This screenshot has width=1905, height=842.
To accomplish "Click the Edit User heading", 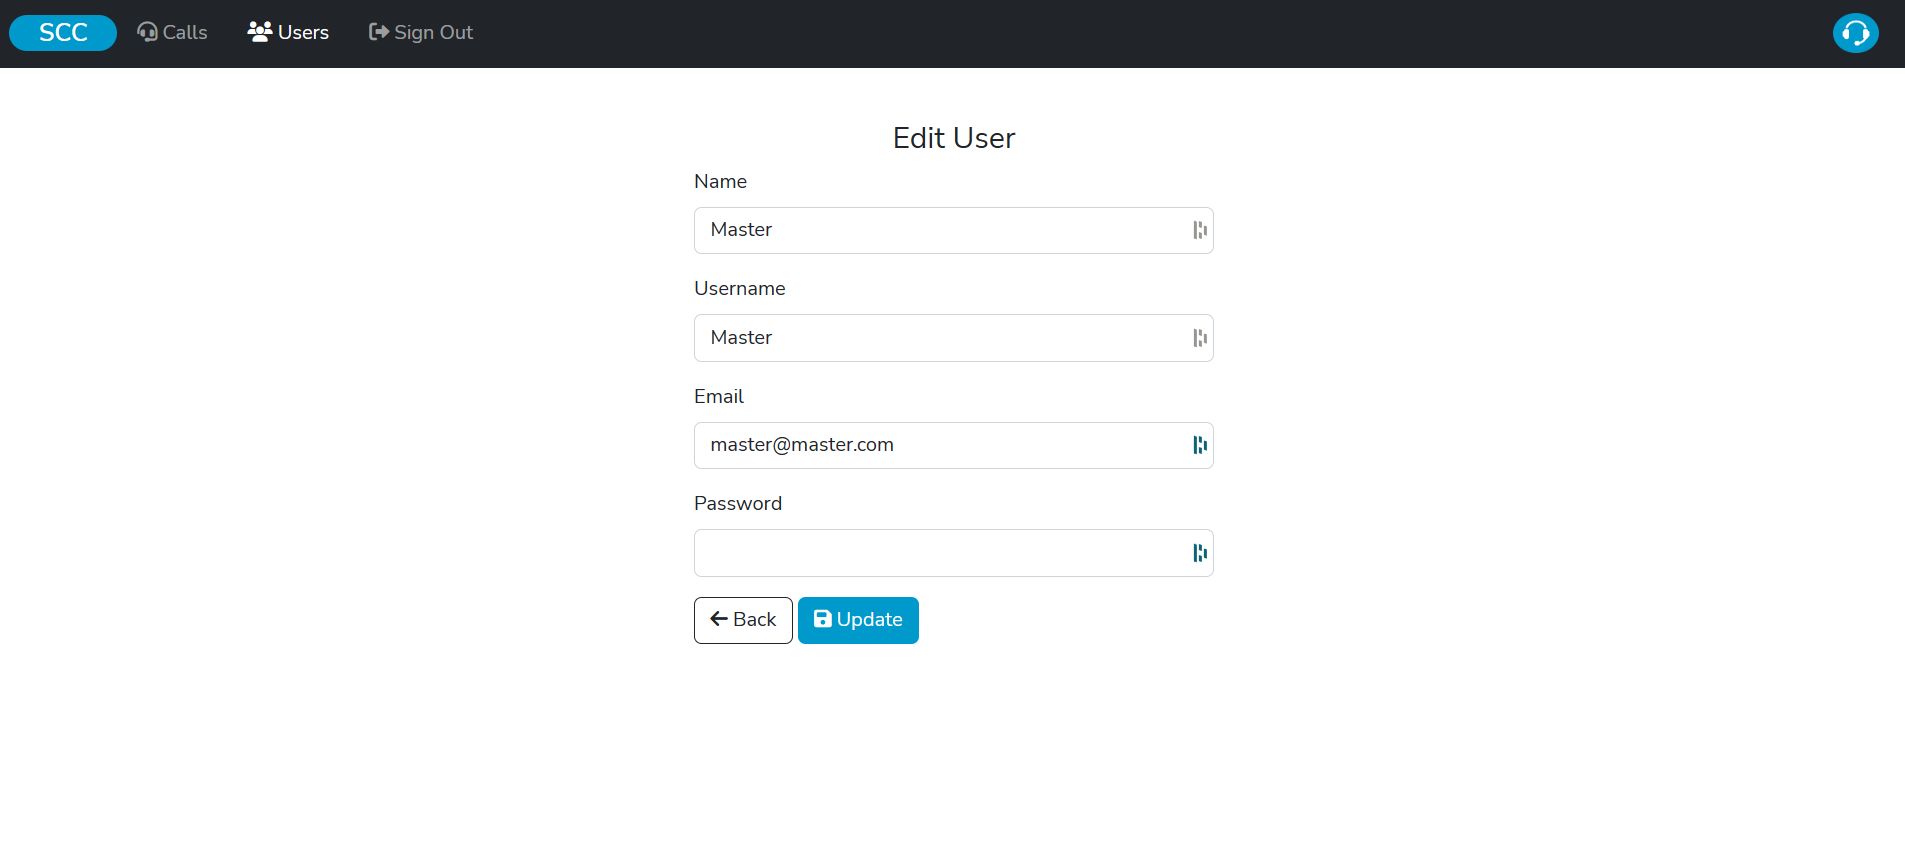I will point(953,138).
